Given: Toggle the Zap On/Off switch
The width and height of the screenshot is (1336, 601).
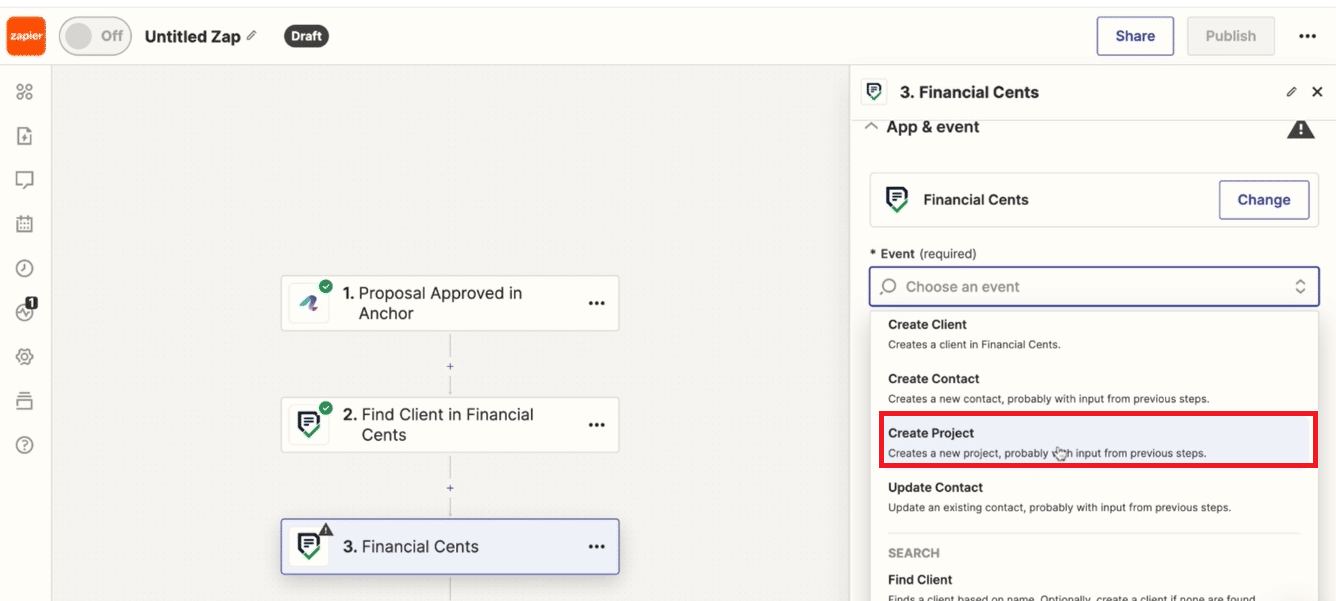Looking at the screenshot, I should [x=95, y=36].
